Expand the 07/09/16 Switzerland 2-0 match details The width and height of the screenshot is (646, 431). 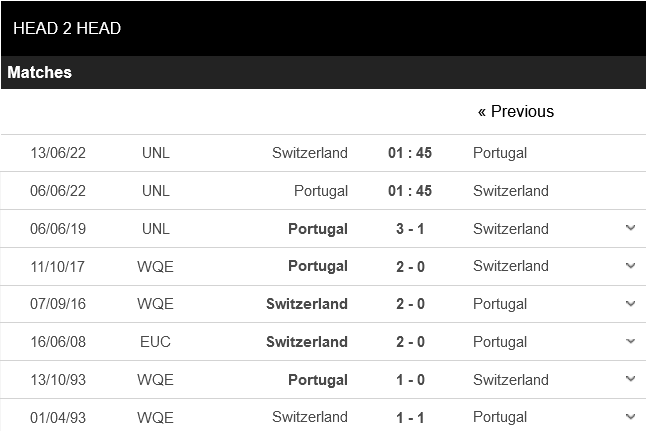(x=630, y=304)
